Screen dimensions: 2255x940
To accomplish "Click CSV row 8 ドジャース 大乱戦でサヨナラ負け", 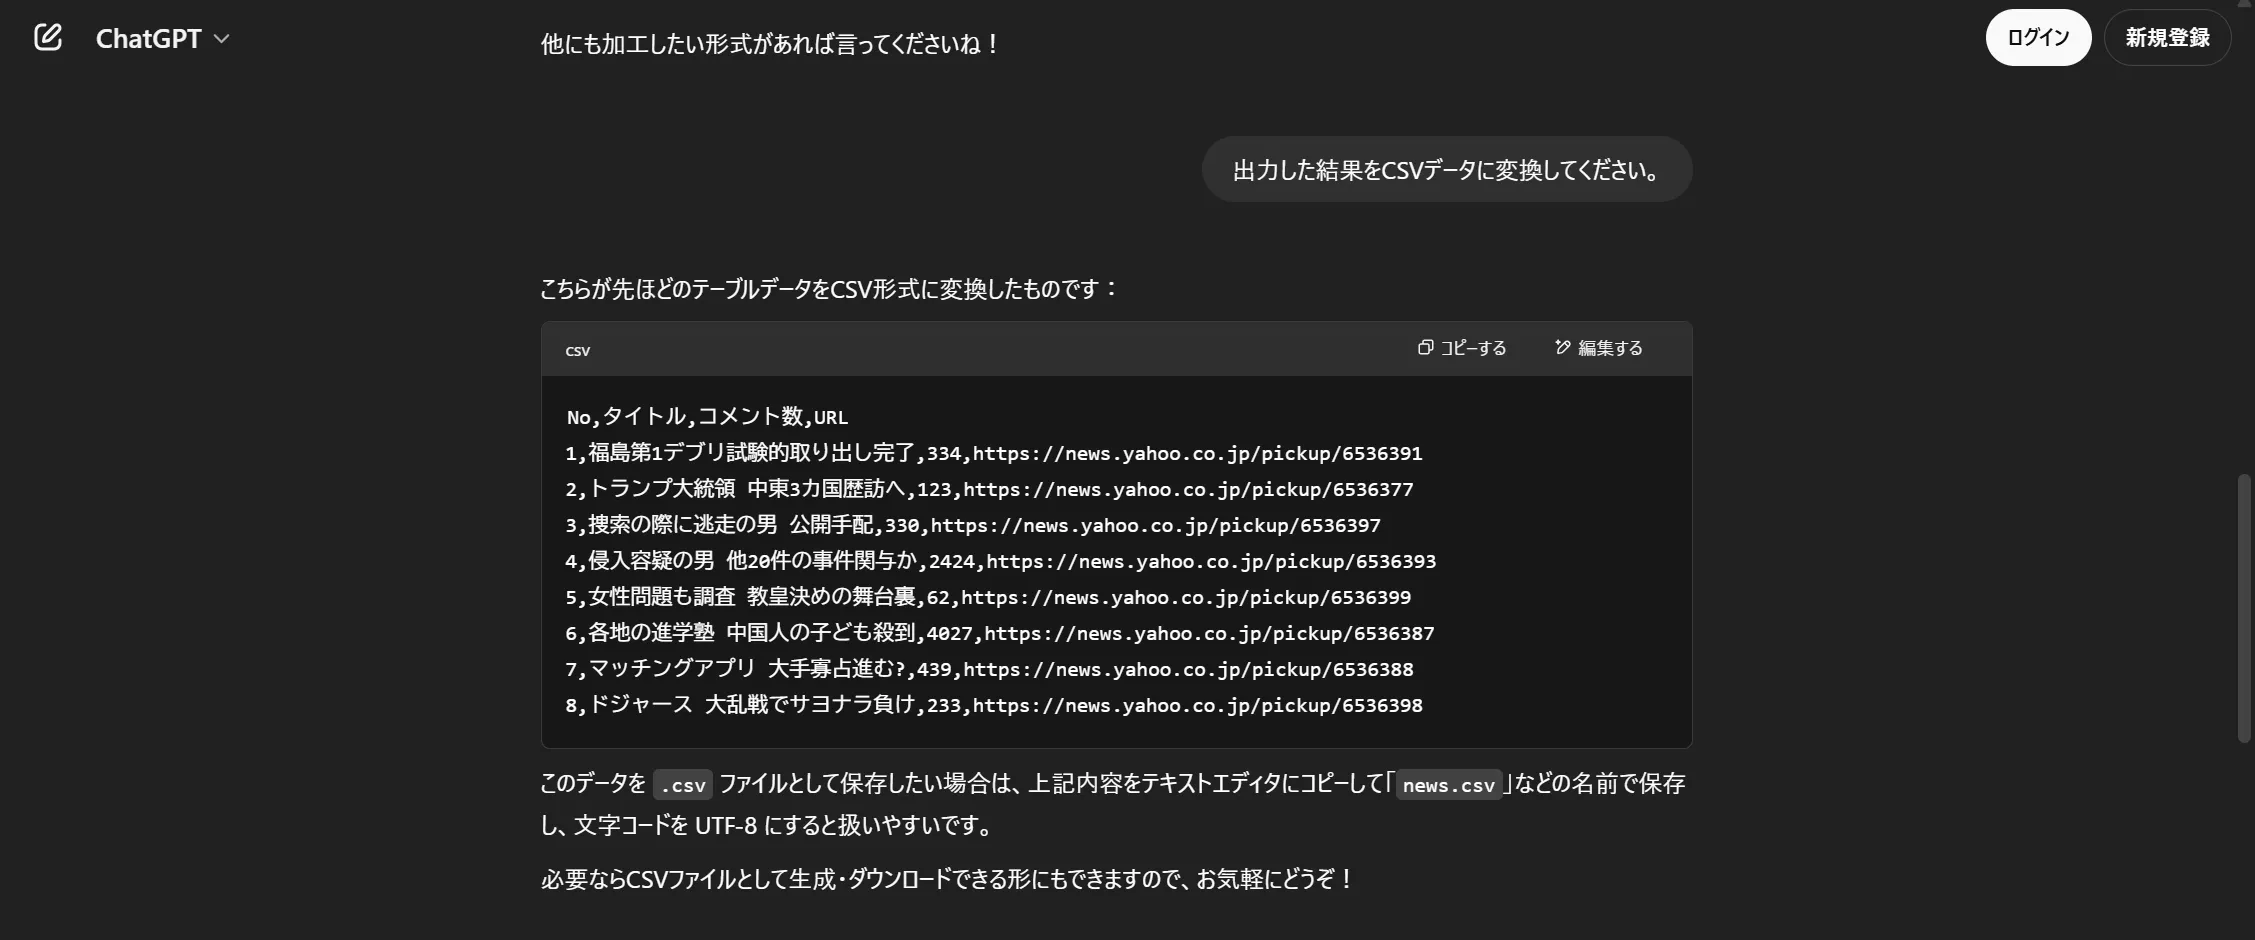I will pyautogui.click(x=994, y=705).
